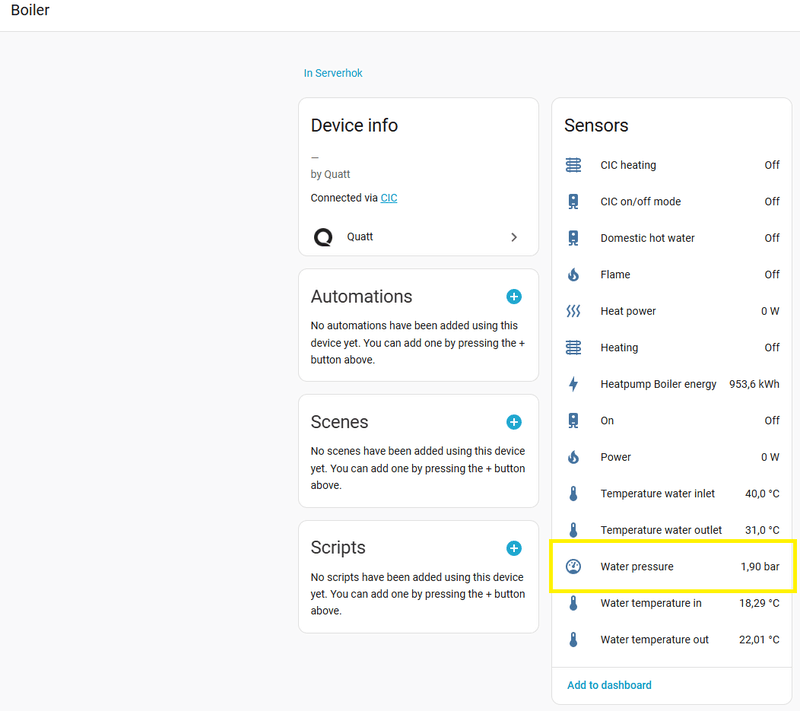The image size is (800, 711).
Task: Expand the Quatt integration chevron
Action: point(514,237)
